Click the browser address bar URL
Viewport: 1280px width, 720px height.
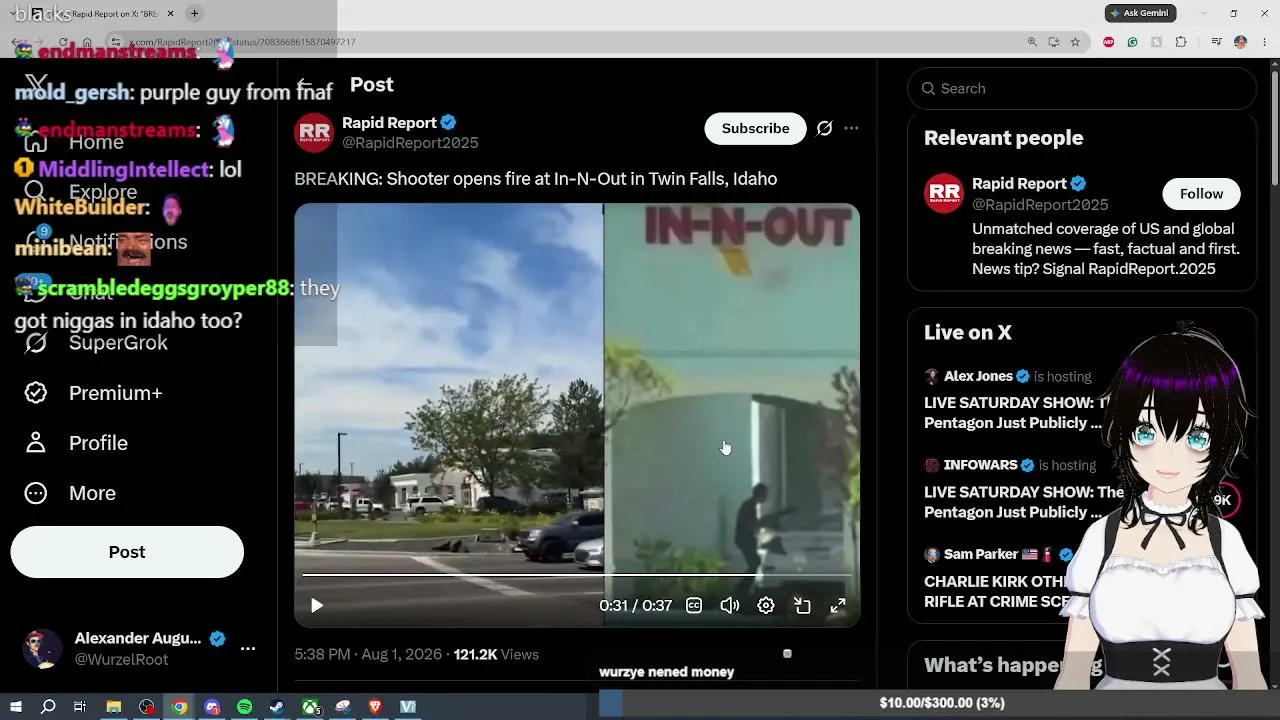(x=243, y=42)
